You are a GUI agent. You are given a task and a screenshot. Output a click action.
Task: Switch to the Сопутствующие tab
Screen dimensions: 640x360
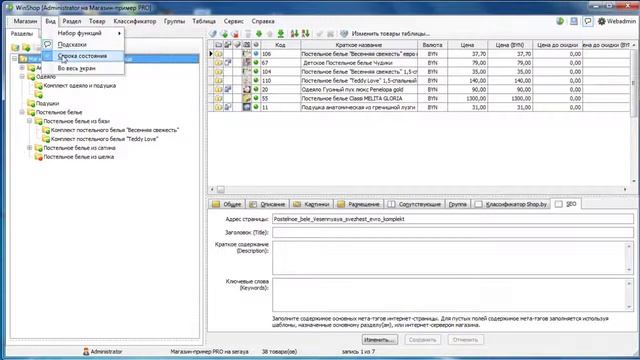pyautogui.click(x=415, y=204)
